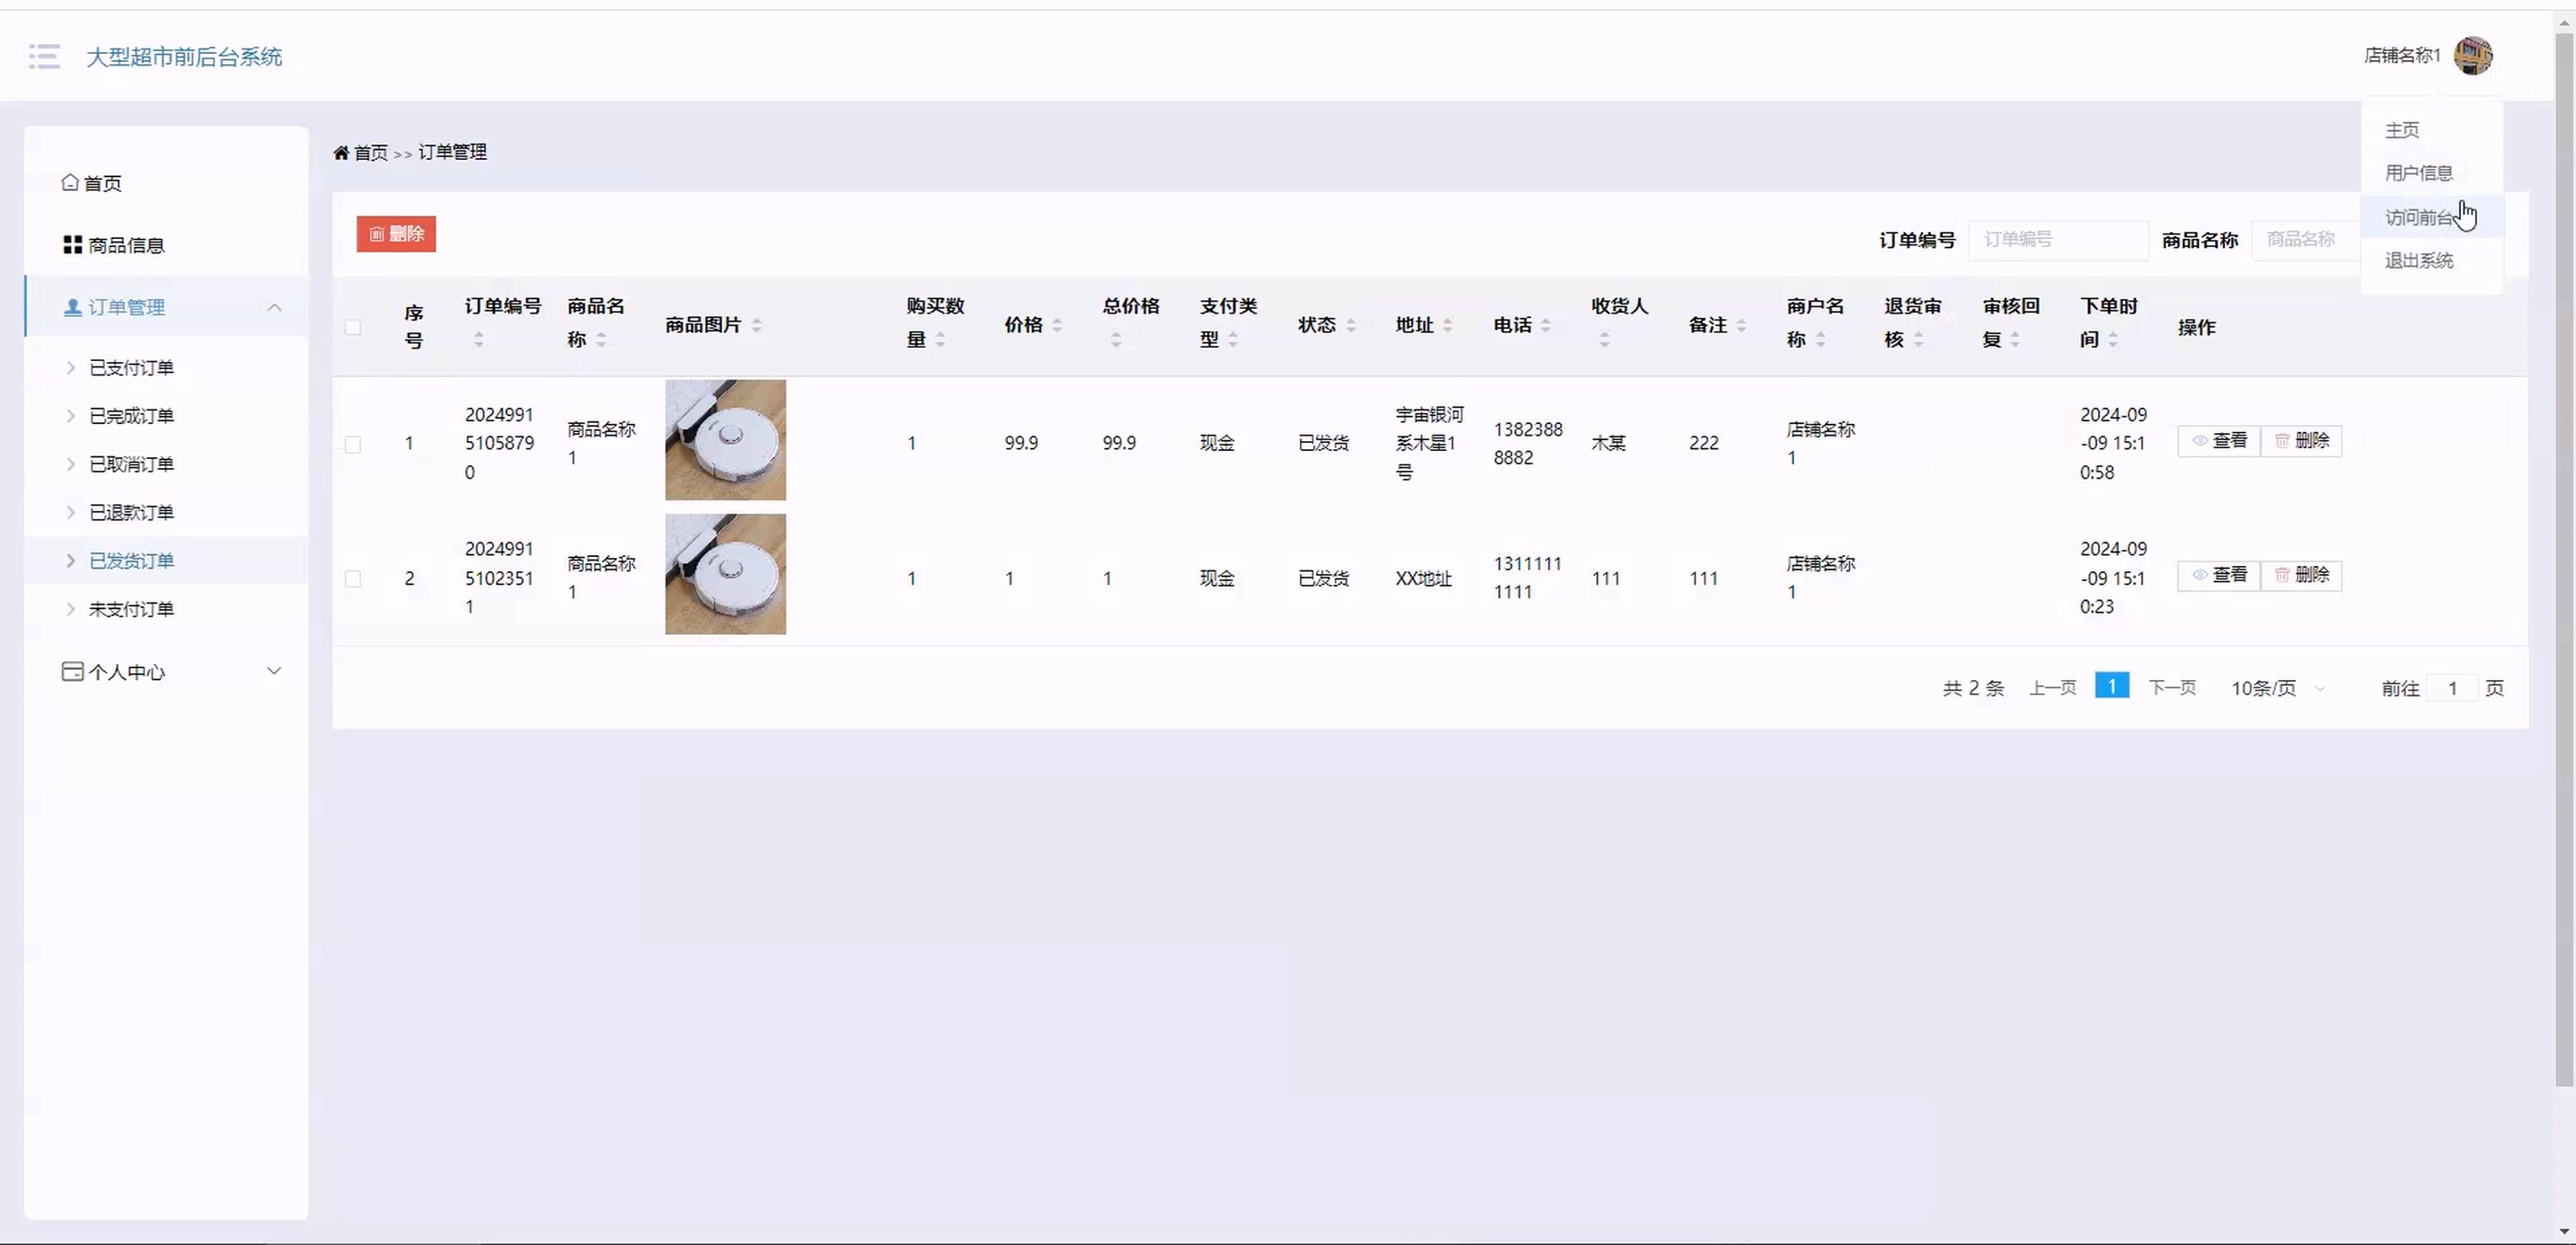Image resolution: width=2576 pixels, height=1245 pixels.
Task: Click the 商品信息 grid icon in the sidebar
Action: click(72, 245)
